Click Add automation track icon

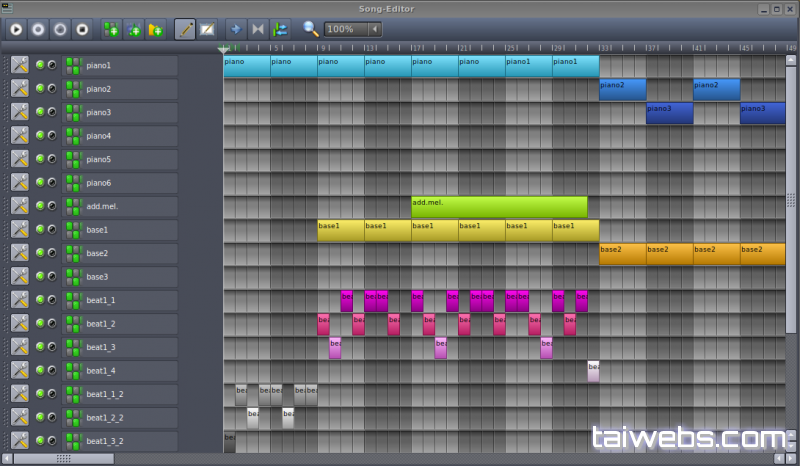[155, 30]
